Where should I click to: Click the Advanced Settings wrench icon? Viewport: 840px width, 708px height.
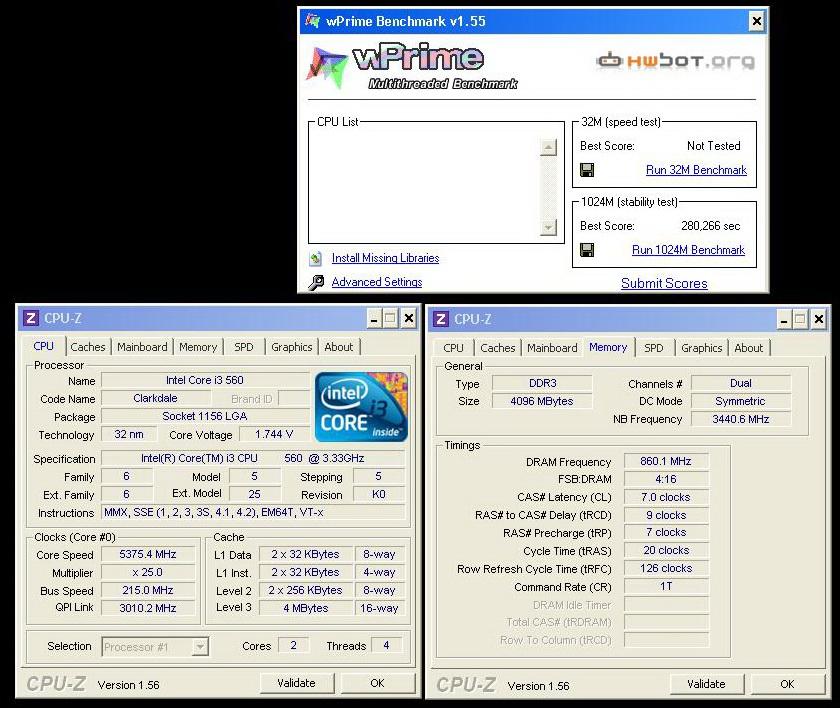316,282
